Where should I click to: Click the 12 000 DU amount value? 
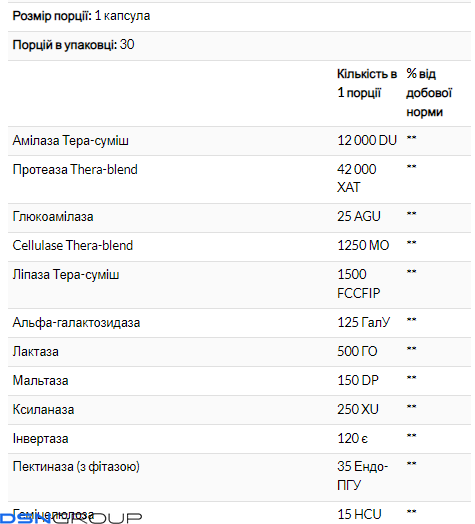click(x=367, y=140)
